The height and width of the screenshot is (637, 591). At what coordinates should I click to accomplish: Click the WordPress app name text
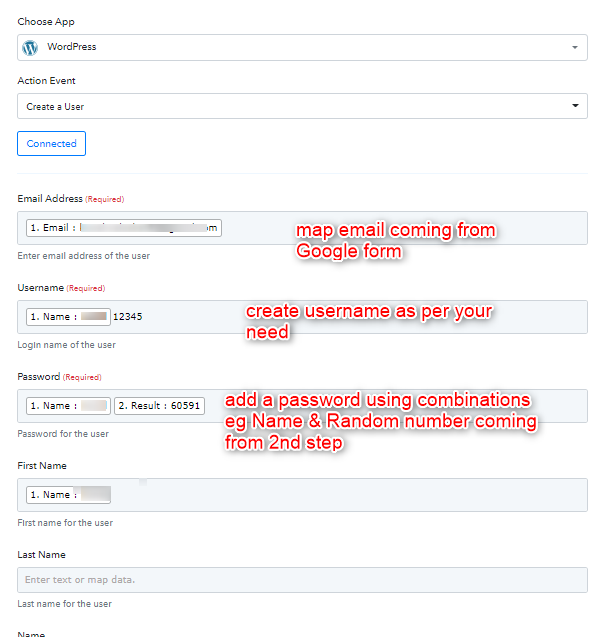click(x=71, y=47)
